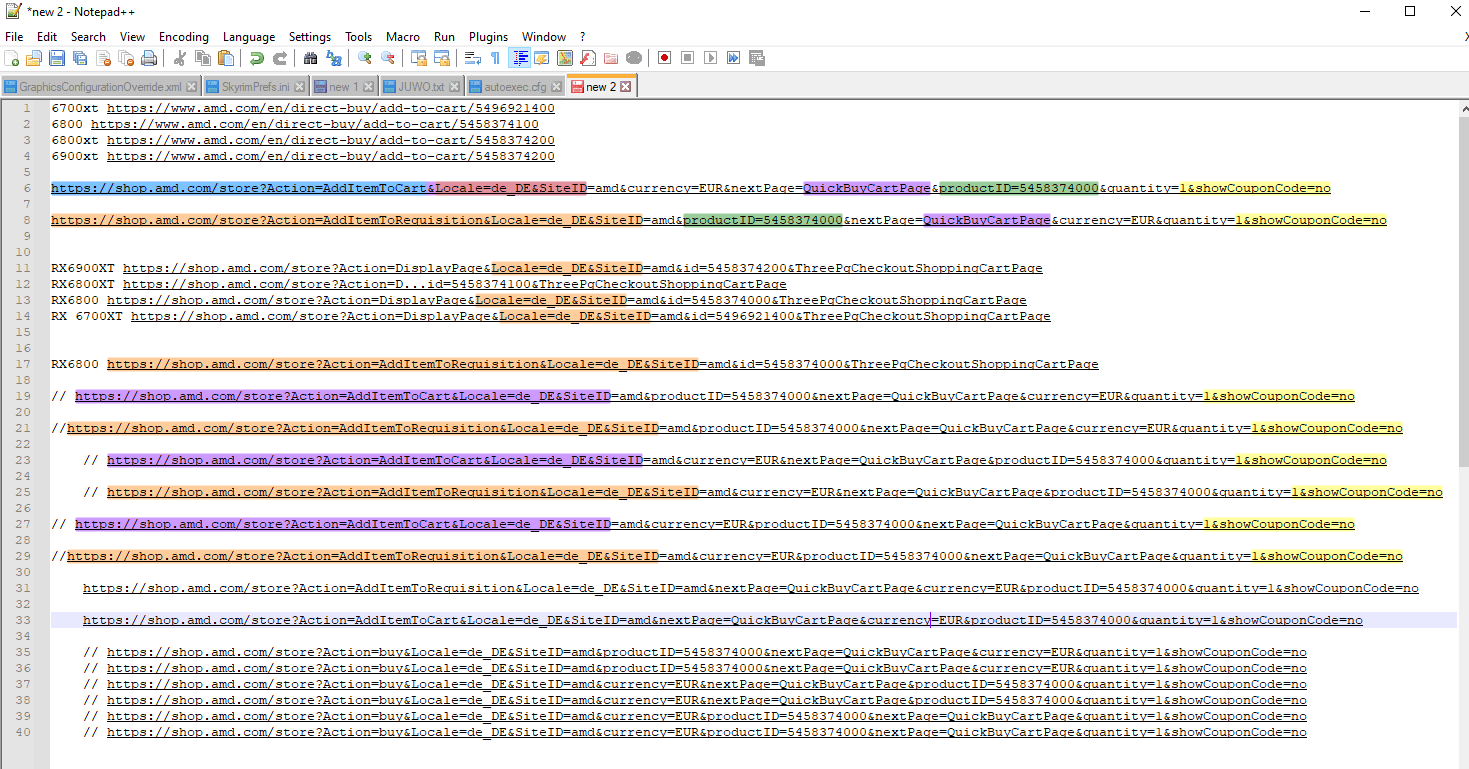1469x769 pixels.
Task: Switch to the new 1 tab
Action: [x=344, y=87]
